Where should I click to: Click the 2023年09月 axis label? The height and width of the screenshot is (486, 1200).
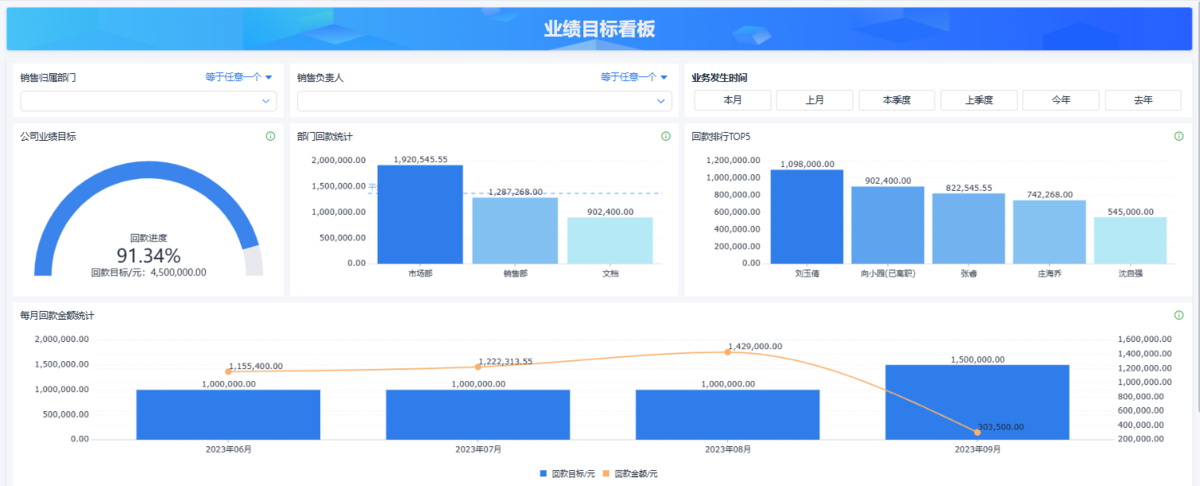coord(977,450)
